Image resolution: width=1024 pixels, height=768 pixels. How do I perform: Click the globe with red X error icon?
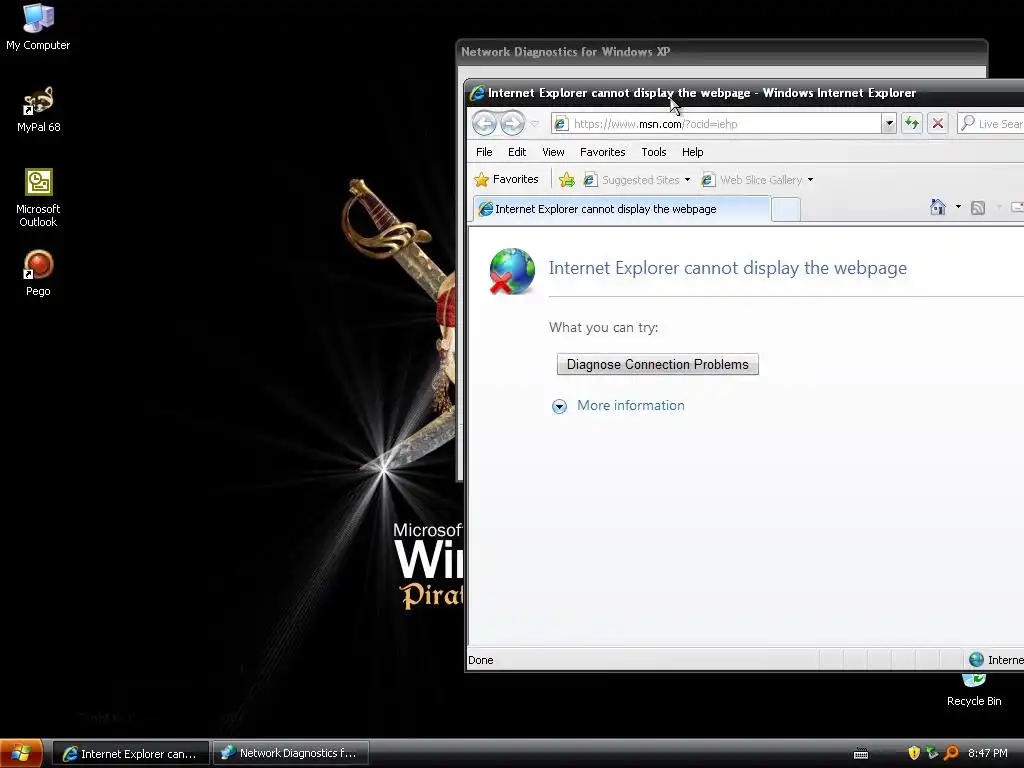[511, 271]
